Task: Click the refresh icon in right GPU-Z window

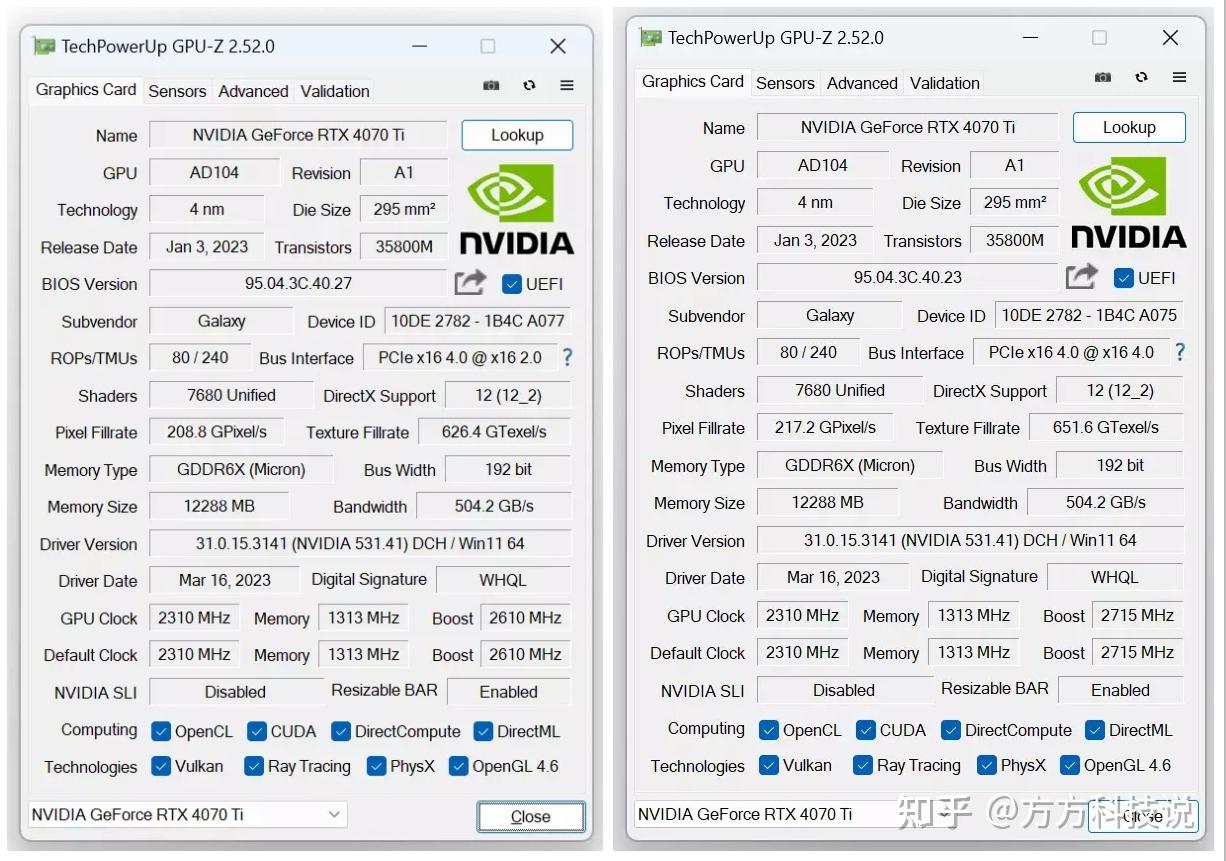Action: [x=1141, y=77]
